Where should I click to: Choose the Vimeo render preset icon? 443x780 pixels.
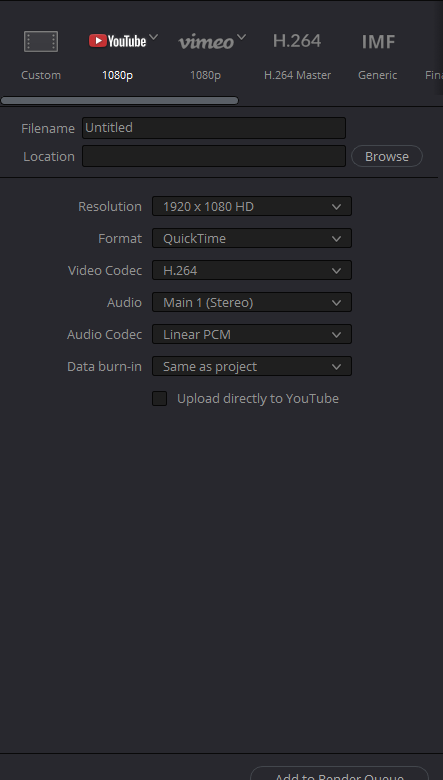206,42
